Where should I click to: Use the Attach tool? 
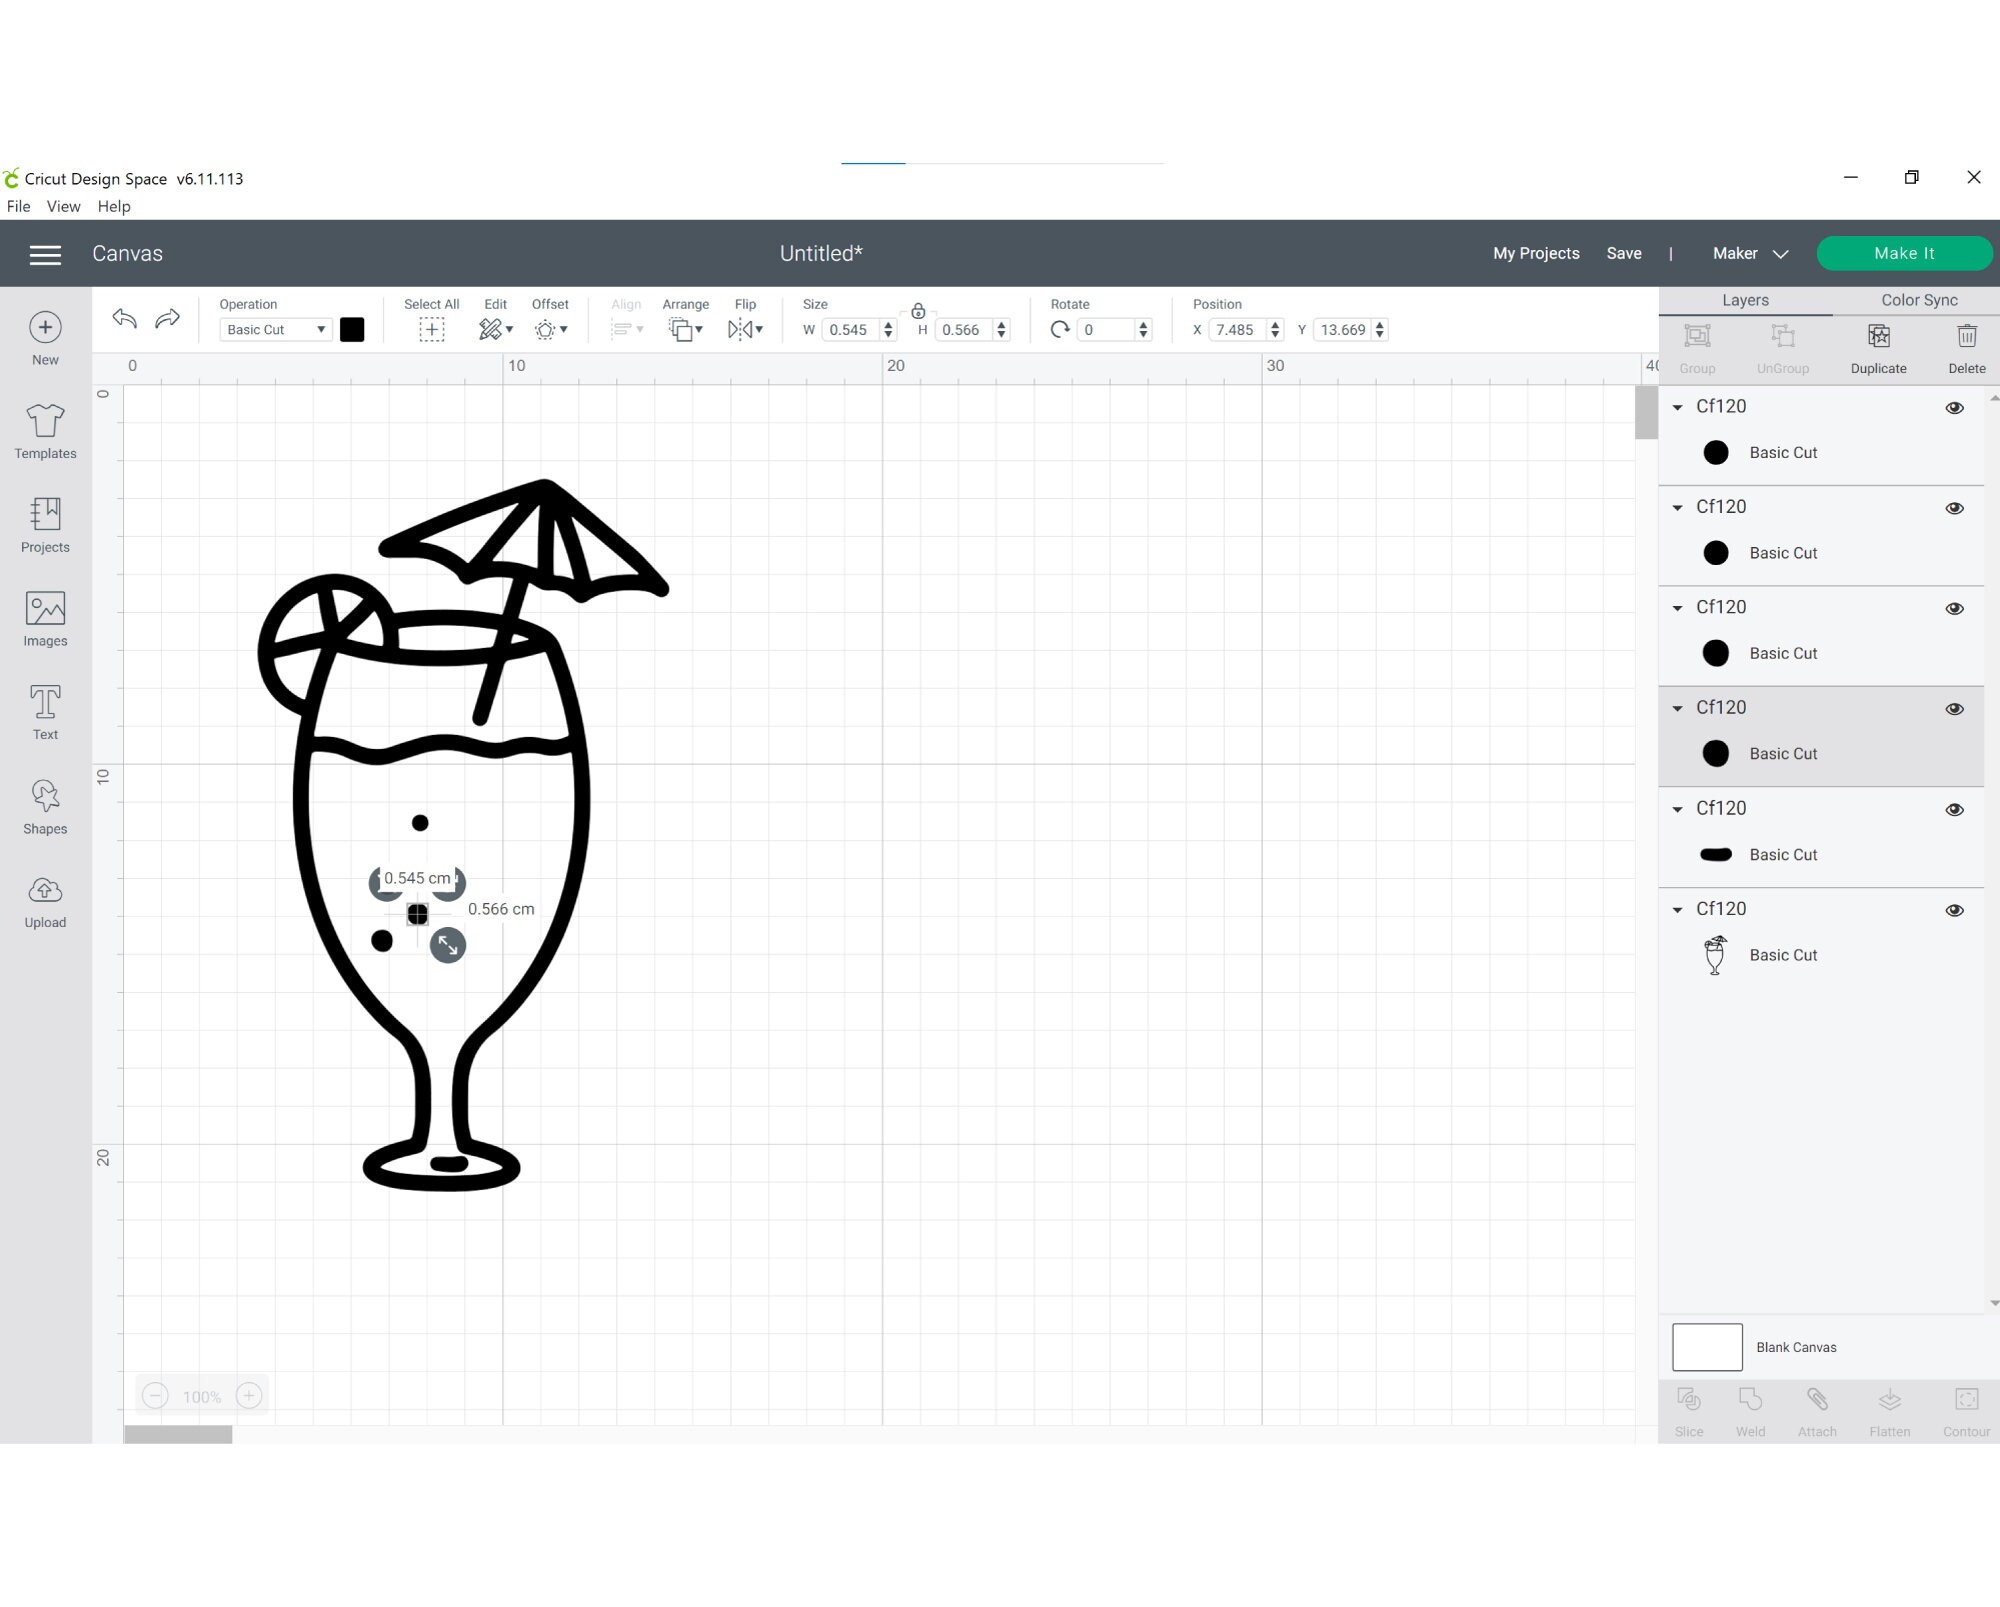click(1817, 1410)
